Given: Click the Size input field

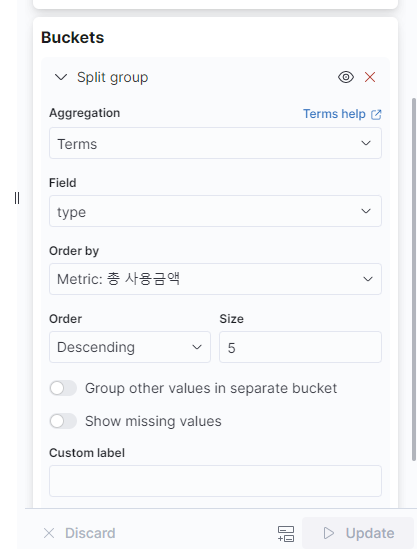Looking at the screenshot, I should [x=300, y=347].
